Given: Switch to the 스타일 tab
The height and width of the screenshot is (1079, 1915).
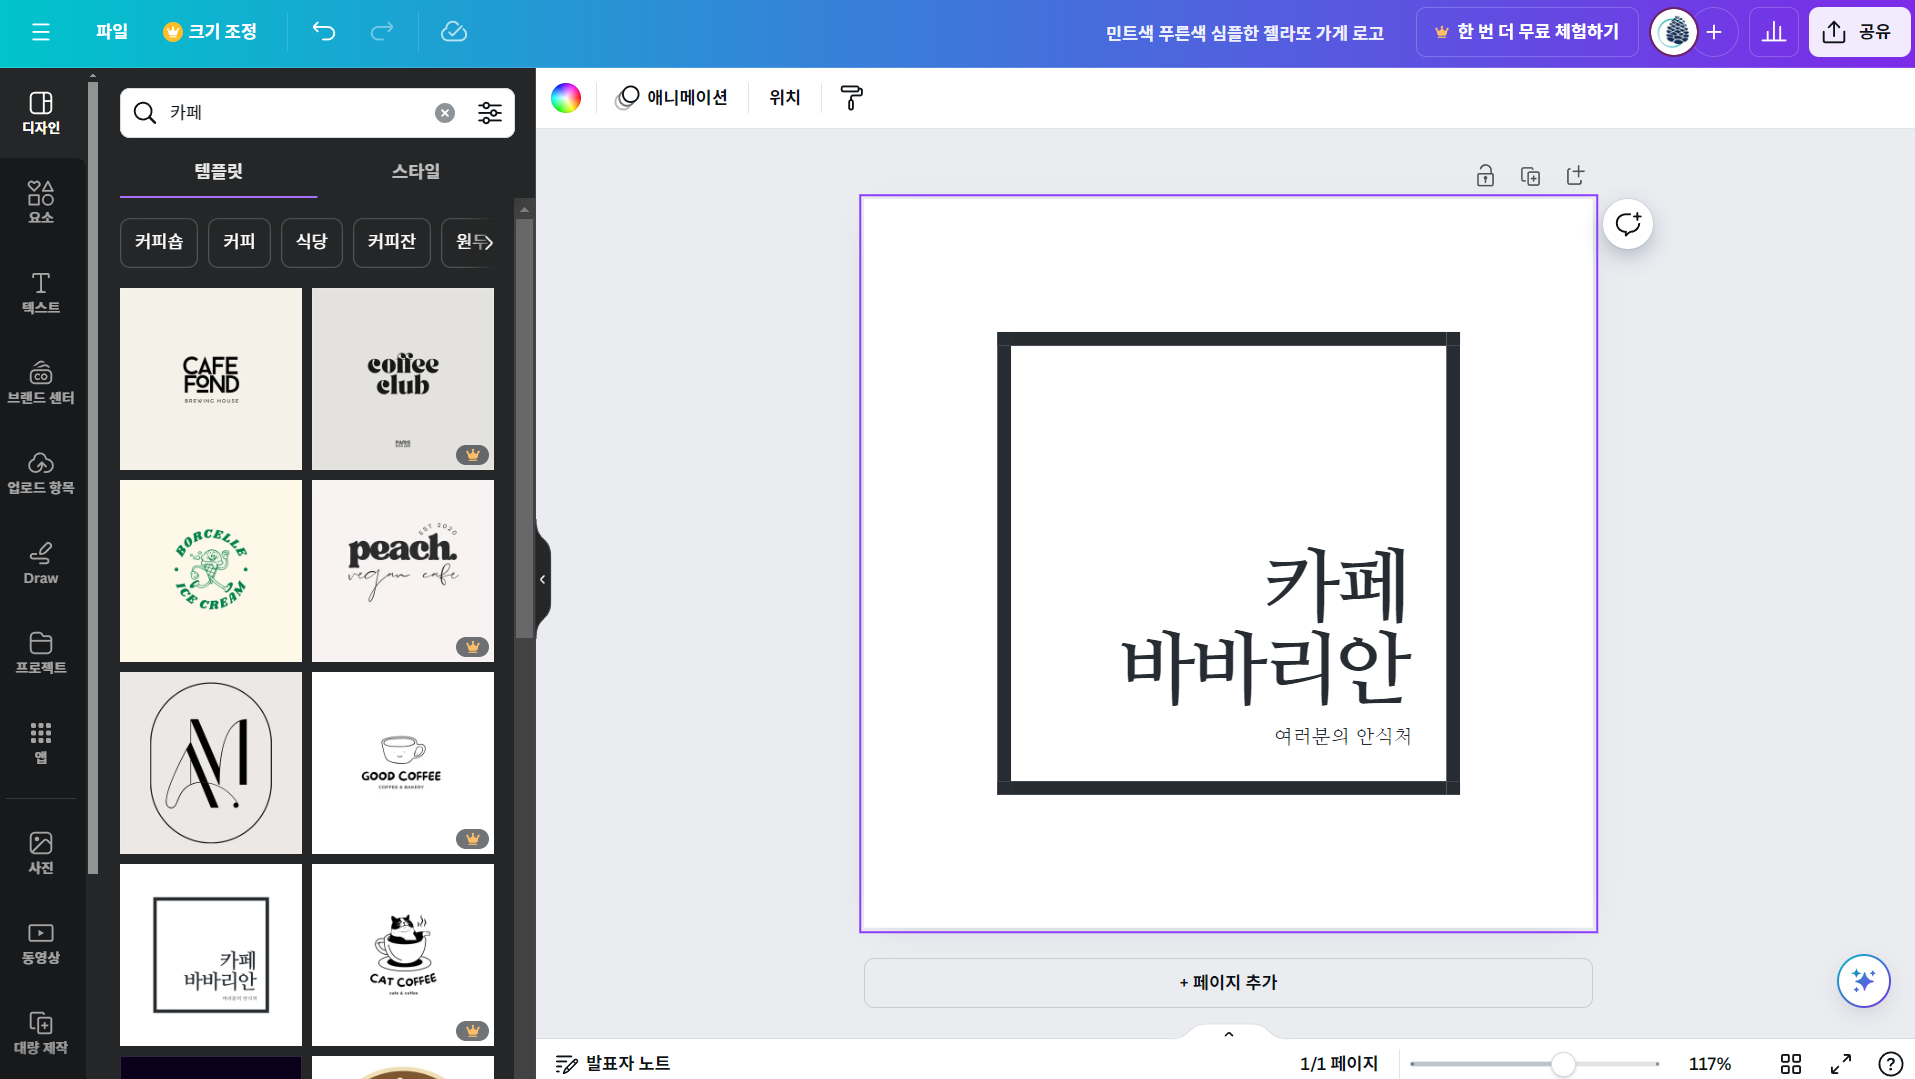Looking at the screenshot, I should point(416,171).
